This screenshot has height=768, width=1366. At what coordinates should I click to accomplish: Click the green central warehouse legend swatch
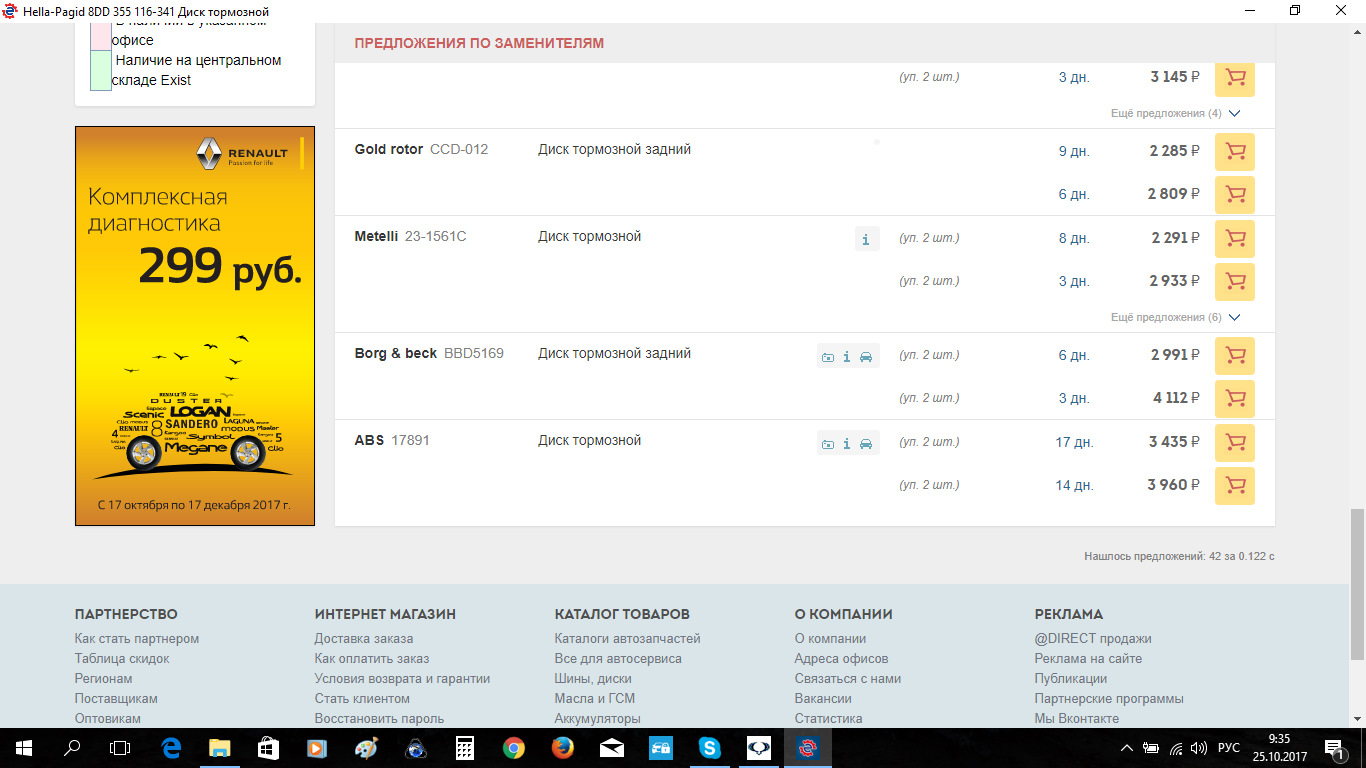[101, 71]
